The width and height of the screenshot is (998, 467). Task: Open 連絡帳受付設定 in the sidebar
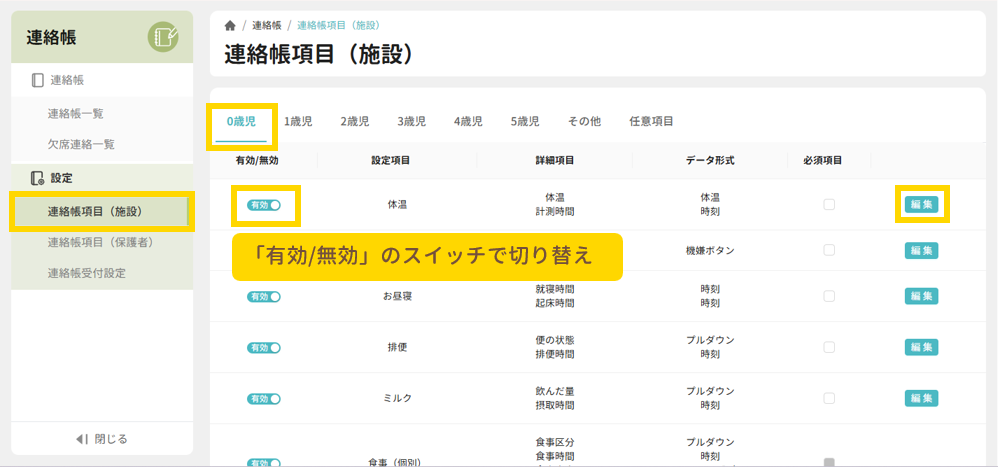pyautogui.click(x=87, y=273)
